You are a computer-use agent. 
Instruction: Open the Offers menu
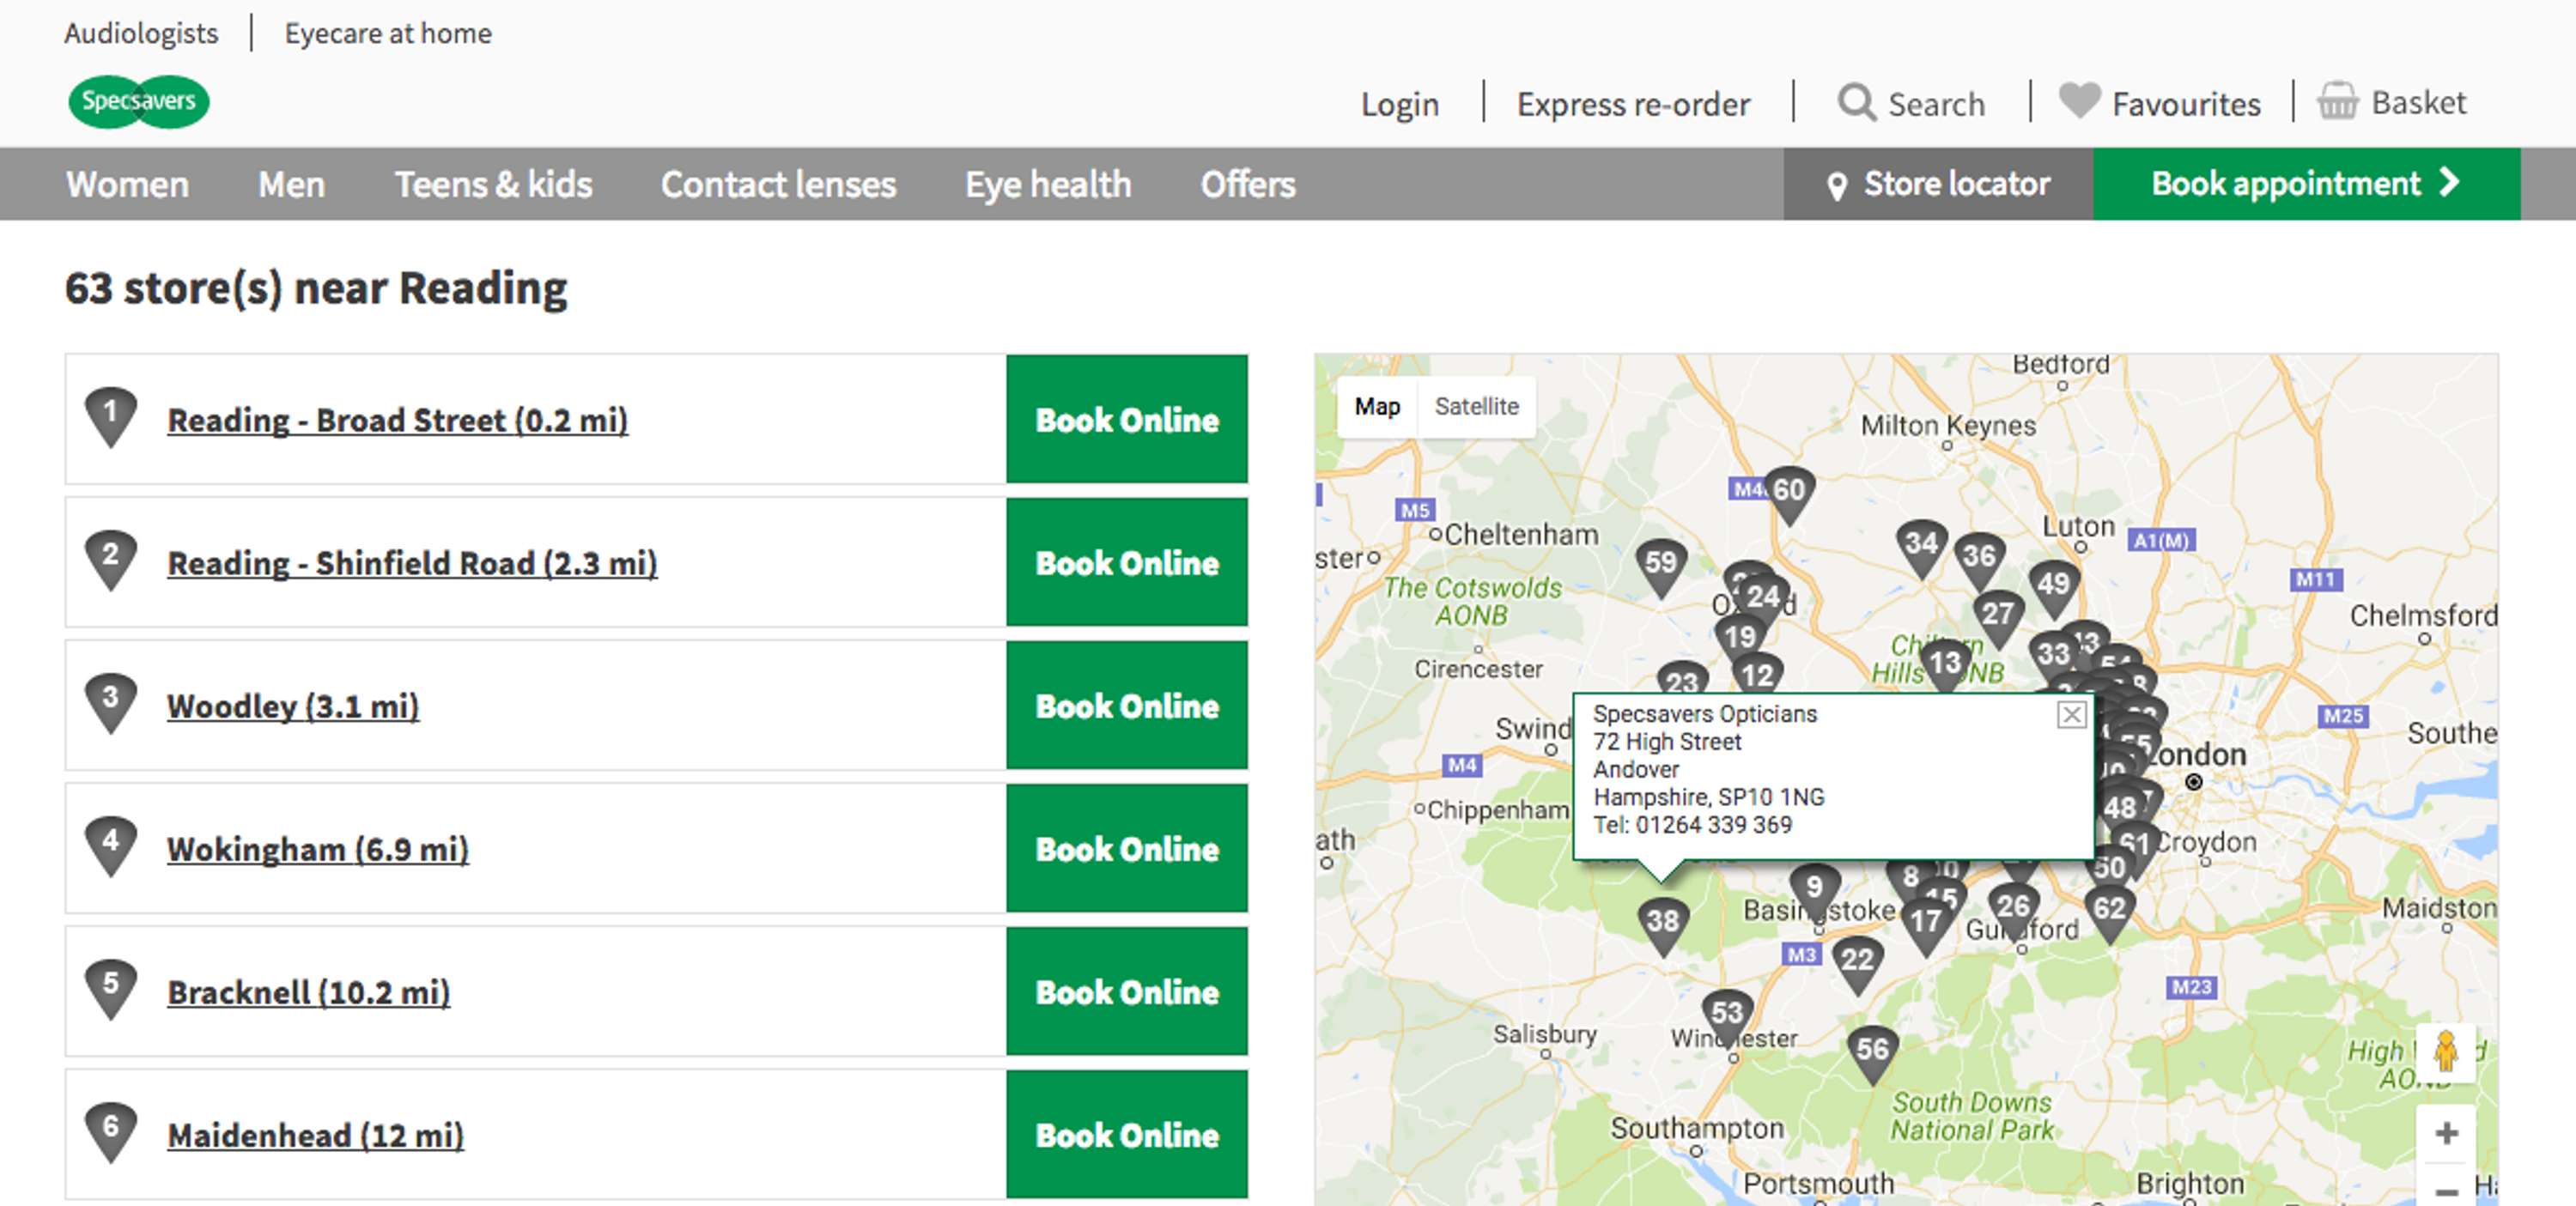point(1248,185)
